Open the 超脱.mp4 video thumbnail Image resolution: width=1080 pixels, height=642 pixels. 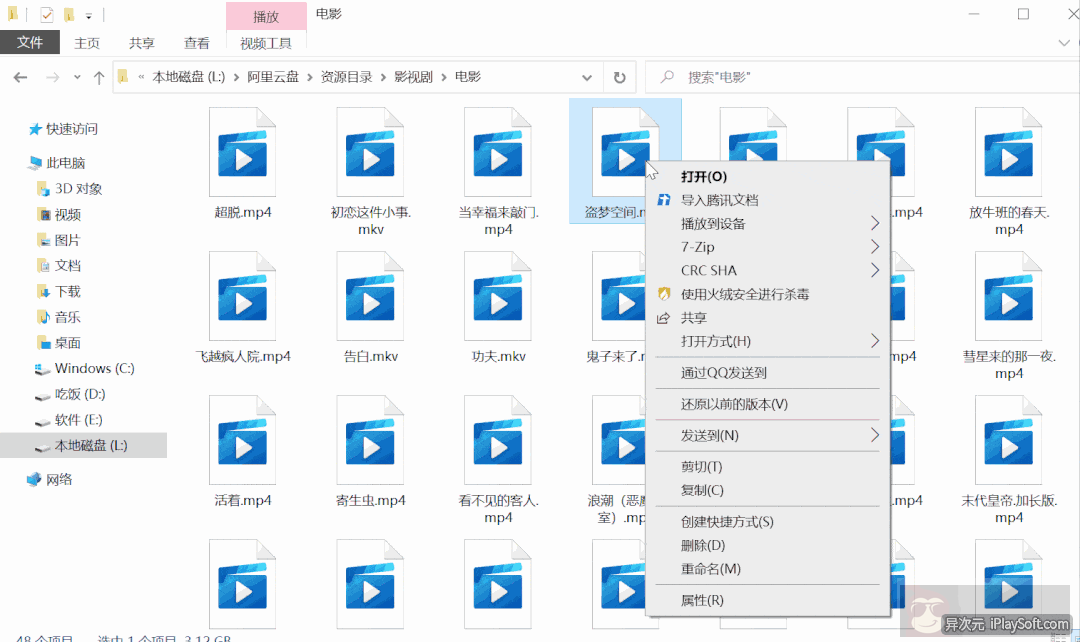[x=241, y=152]
